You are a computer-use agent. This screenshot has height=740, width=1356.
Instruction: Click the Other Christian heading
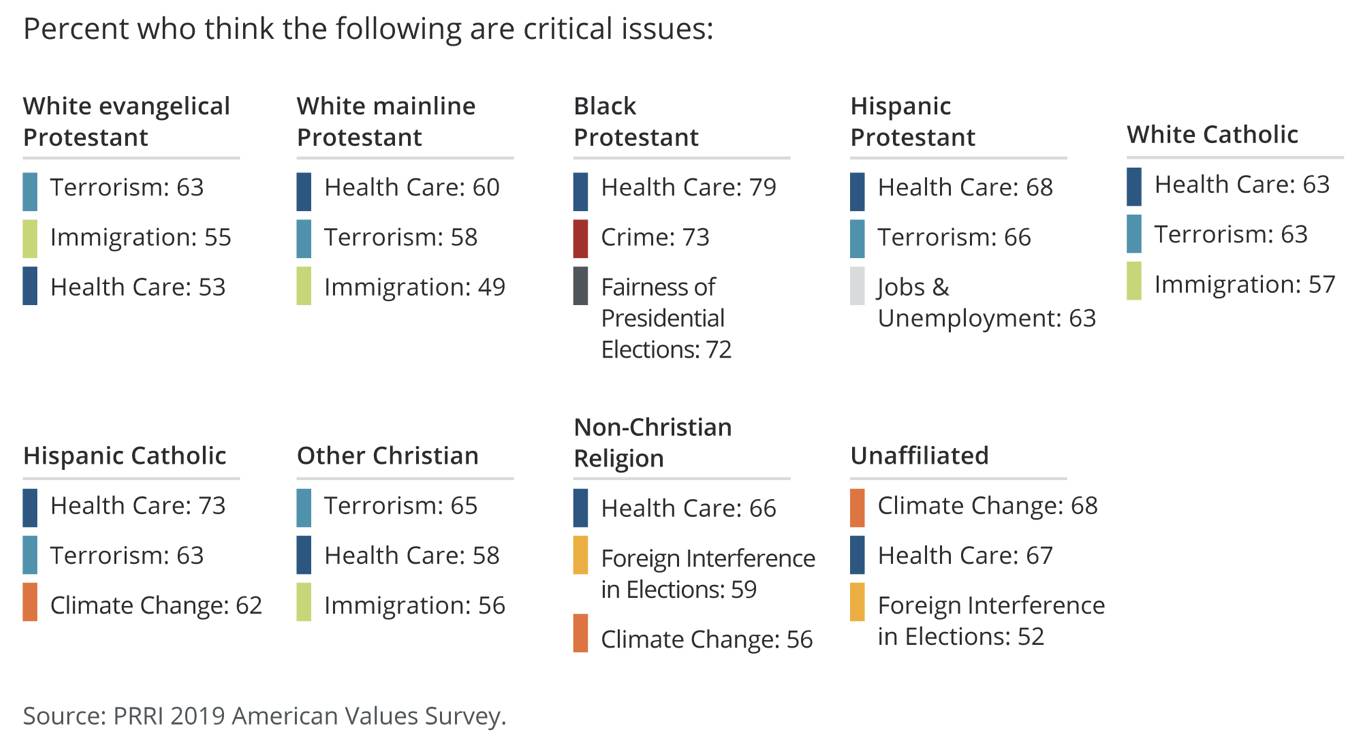(388, 455)
